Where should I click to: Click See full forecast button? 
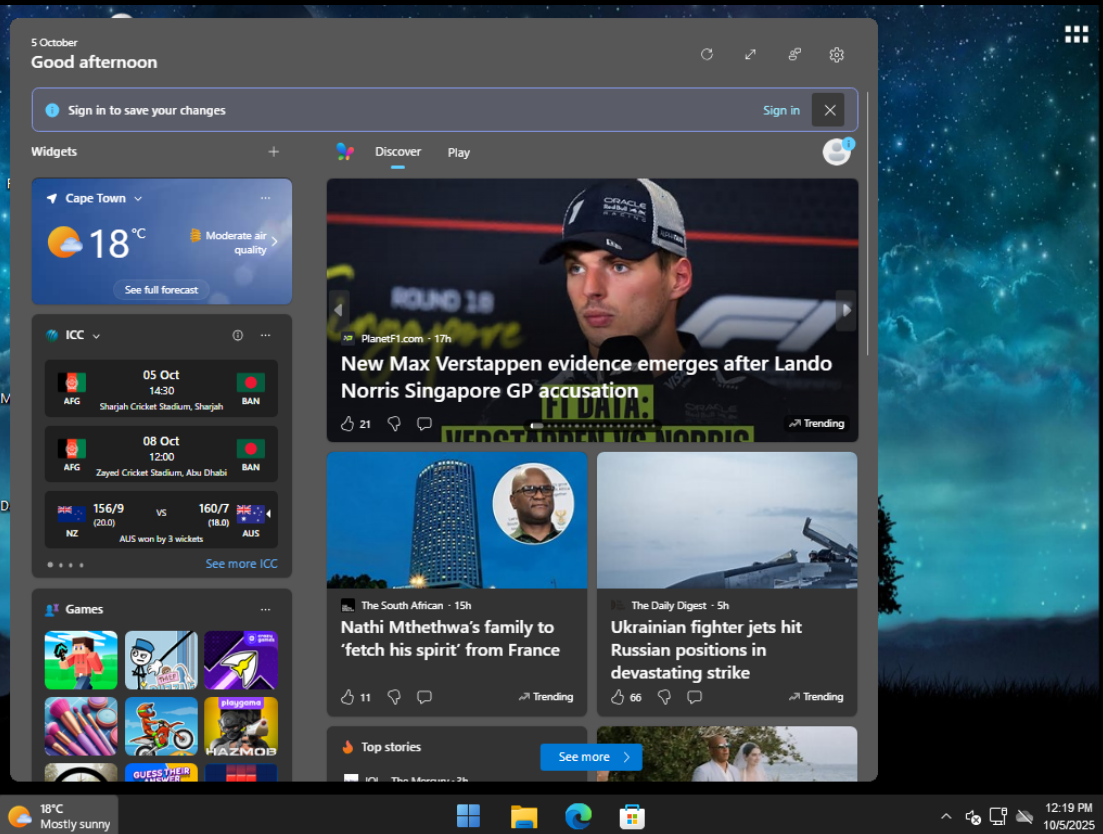(161, 290)
